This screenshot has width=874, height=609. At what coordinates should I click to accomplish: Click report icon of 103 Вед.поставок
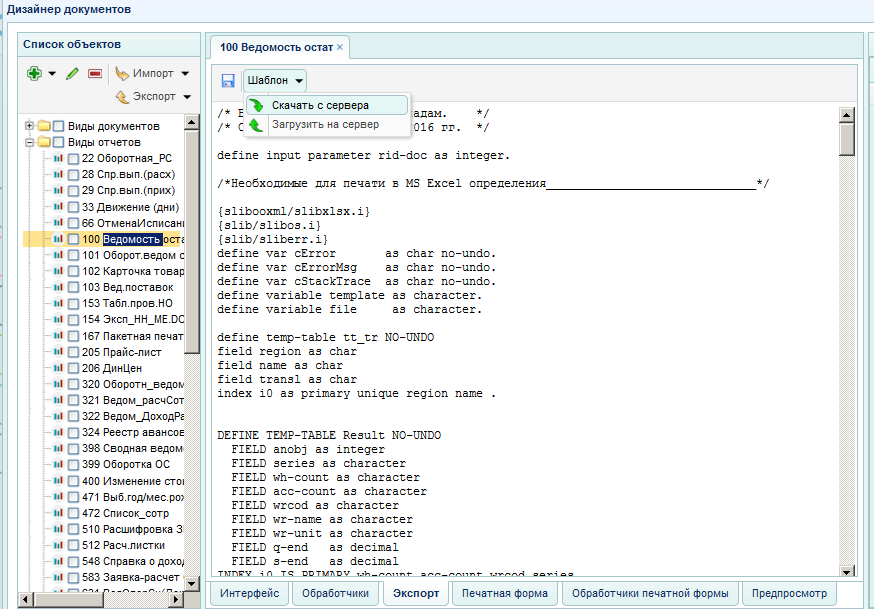click(x=58, y=288)
